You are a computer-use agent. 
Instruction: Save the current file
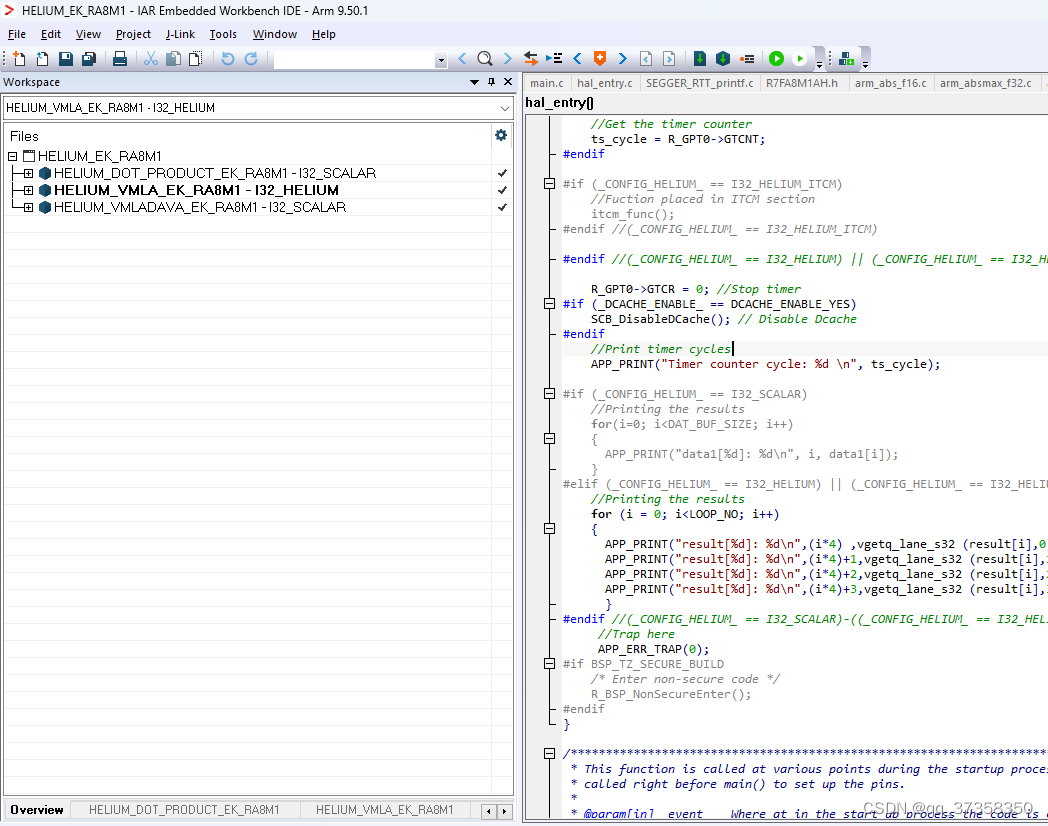66,59
